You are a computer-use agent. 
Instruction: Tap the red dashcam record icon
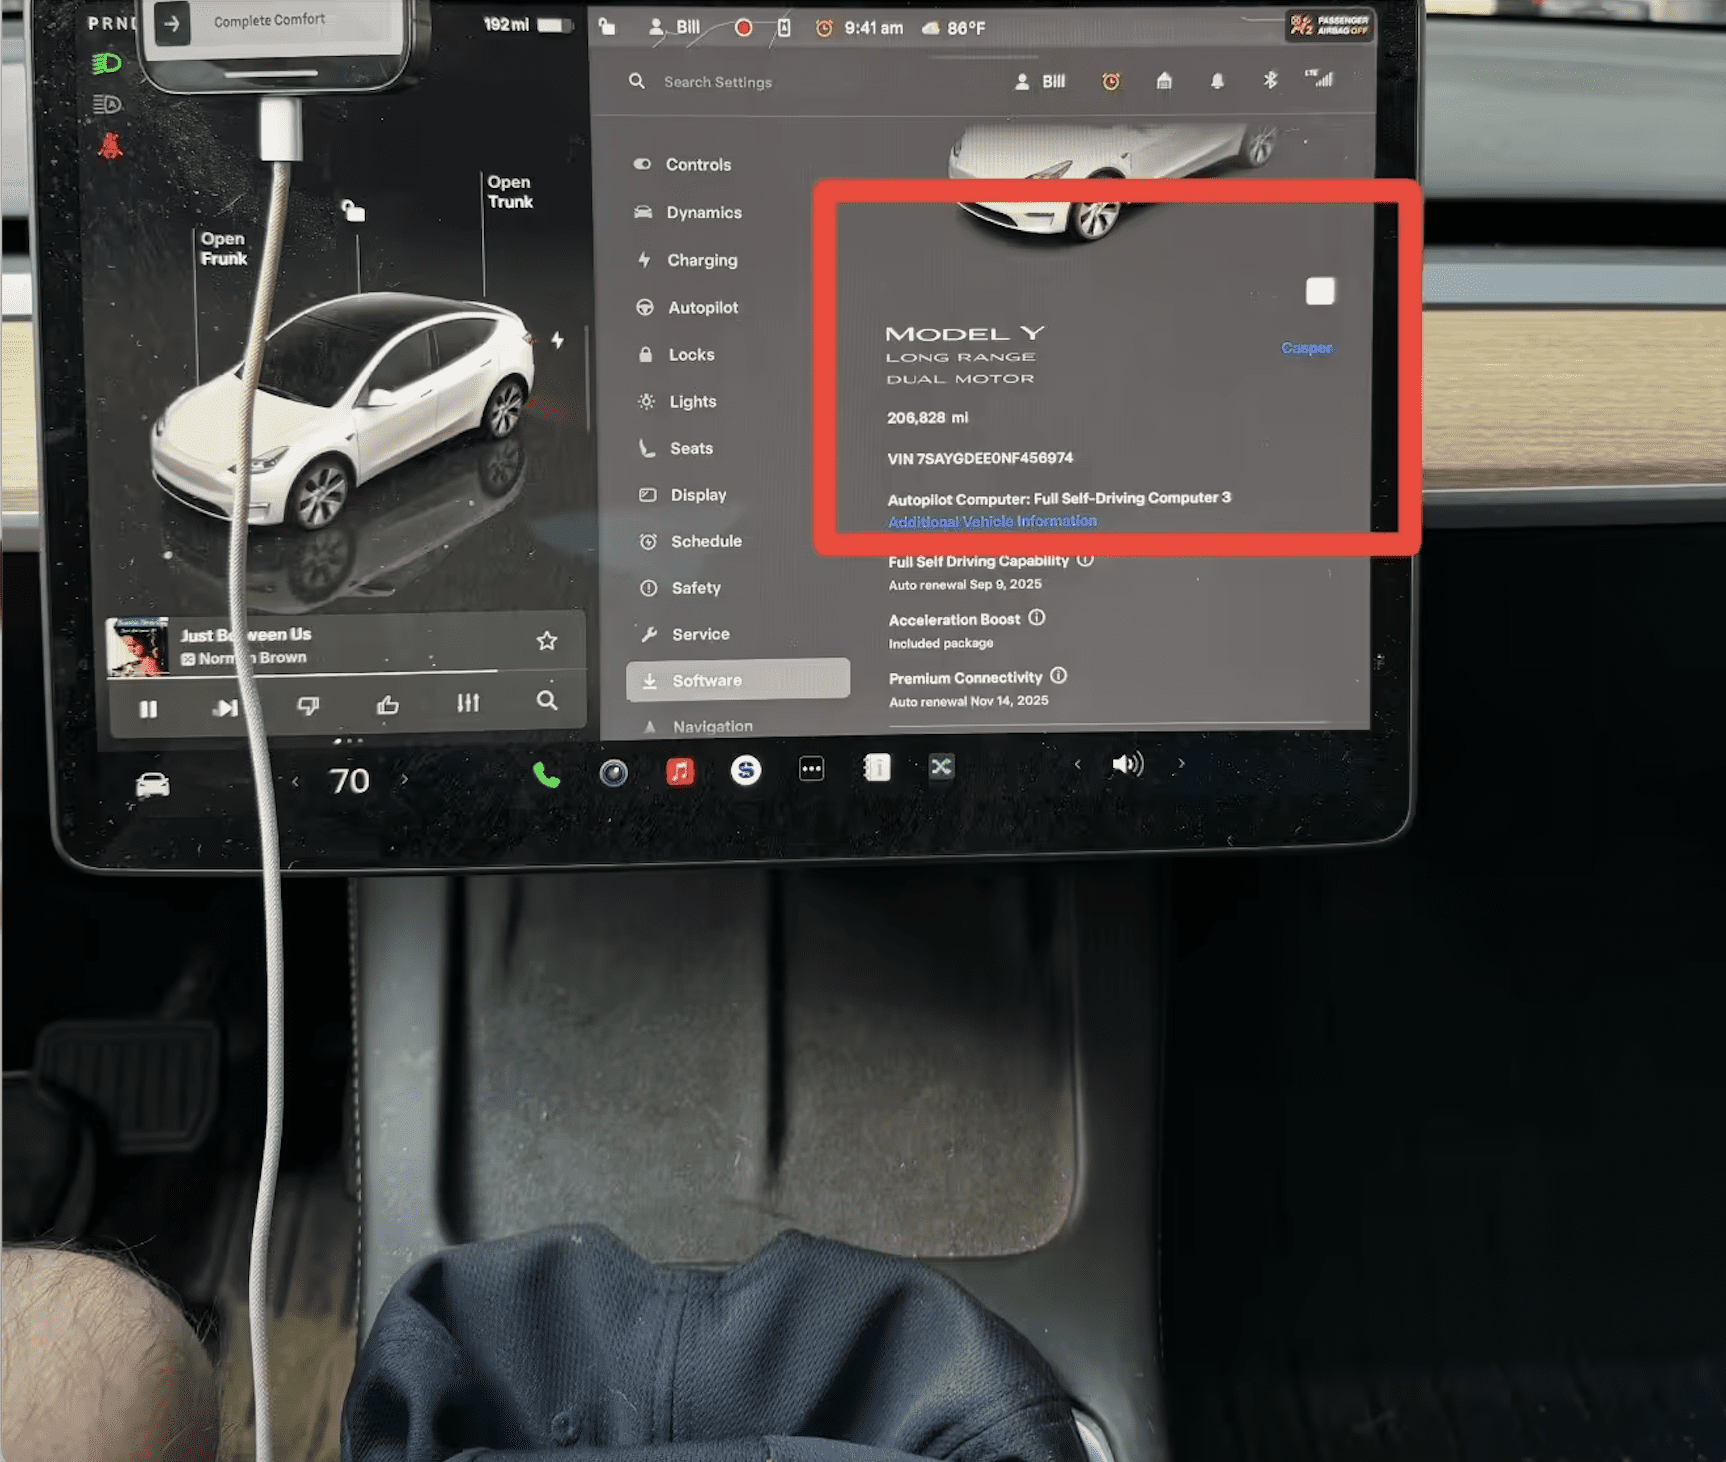pyautogui.click(x=743, y=28)
